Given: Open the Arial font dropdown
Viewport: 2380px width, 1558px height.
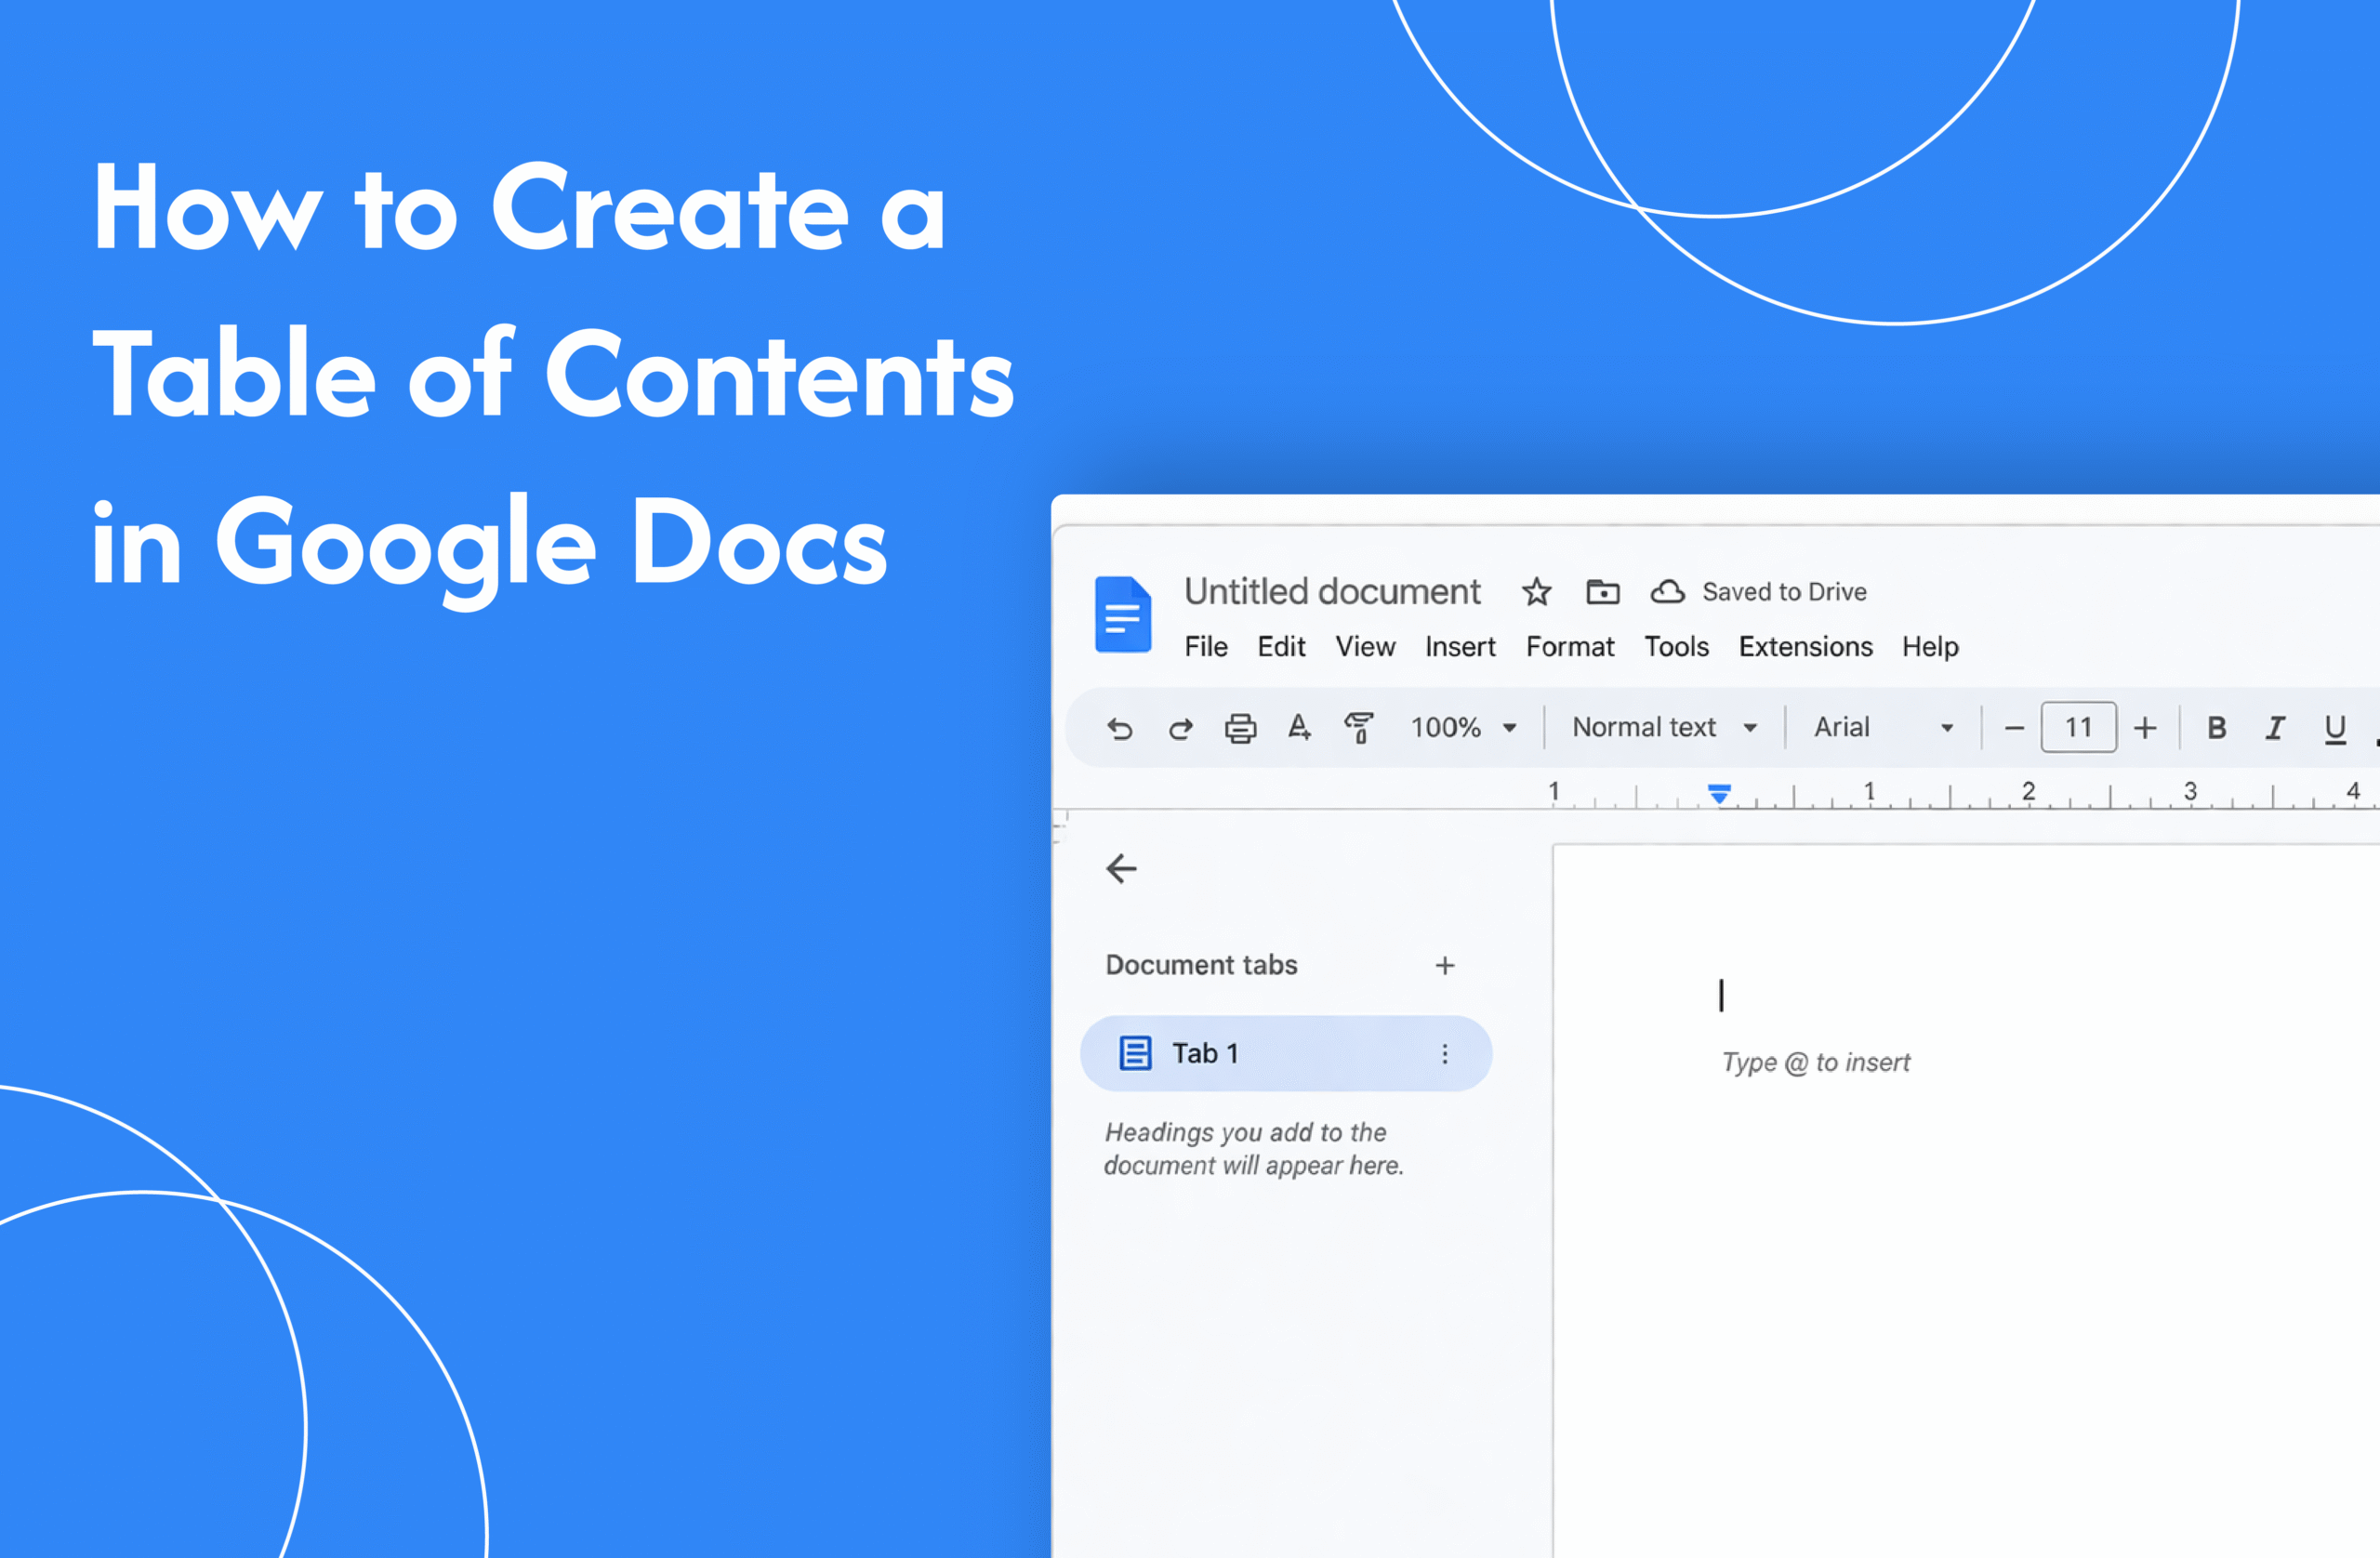Looking at the screenshot, I should coord(1883,727).
